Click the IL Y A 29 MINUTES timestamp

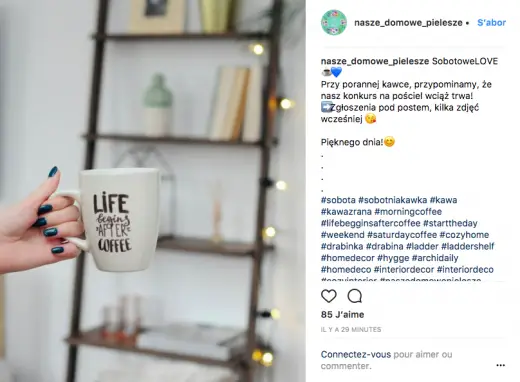pyautogui.click(x=351, y=329)
